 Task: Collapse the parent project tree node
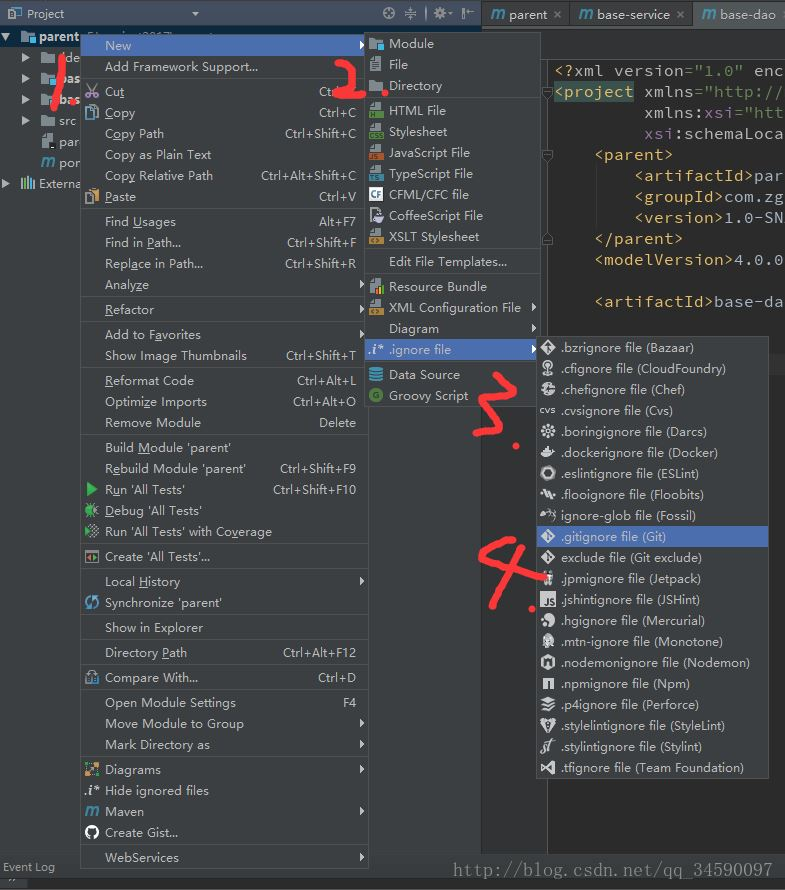point(6,37)
